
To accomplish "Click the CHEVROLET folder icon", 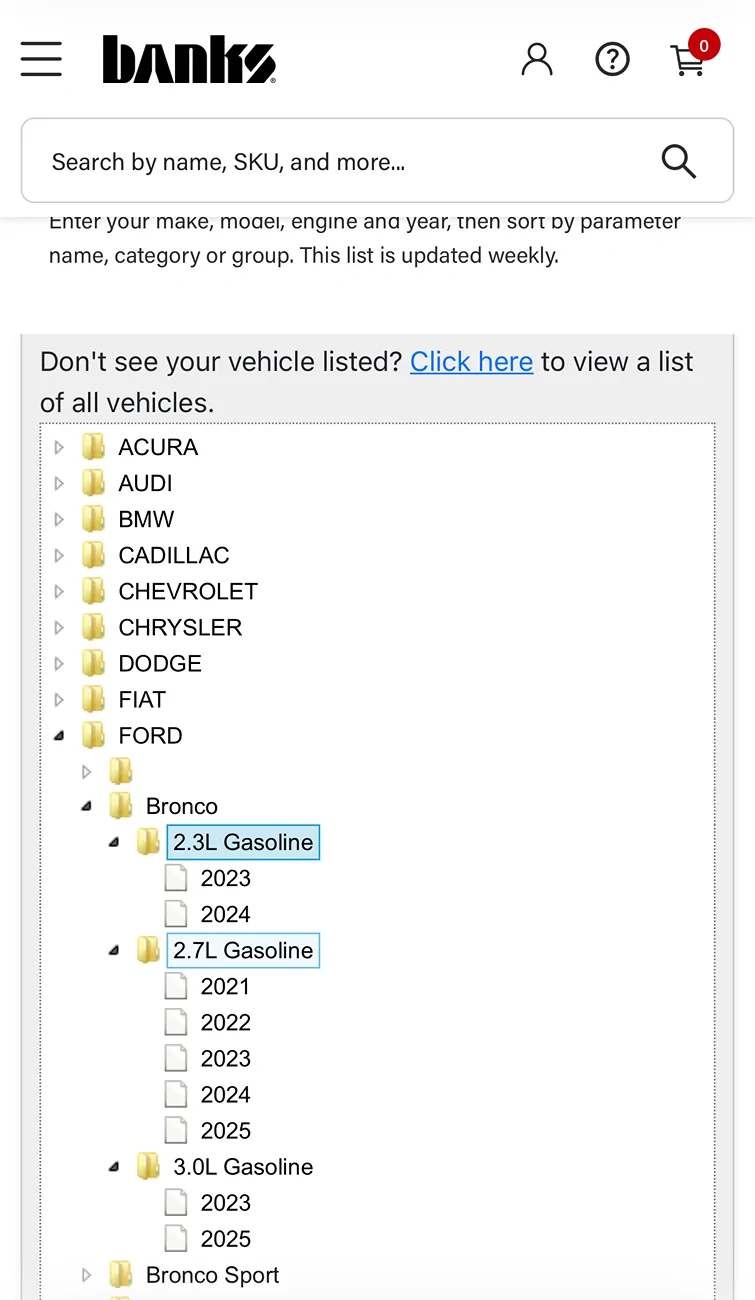I will tap(93, 591).
